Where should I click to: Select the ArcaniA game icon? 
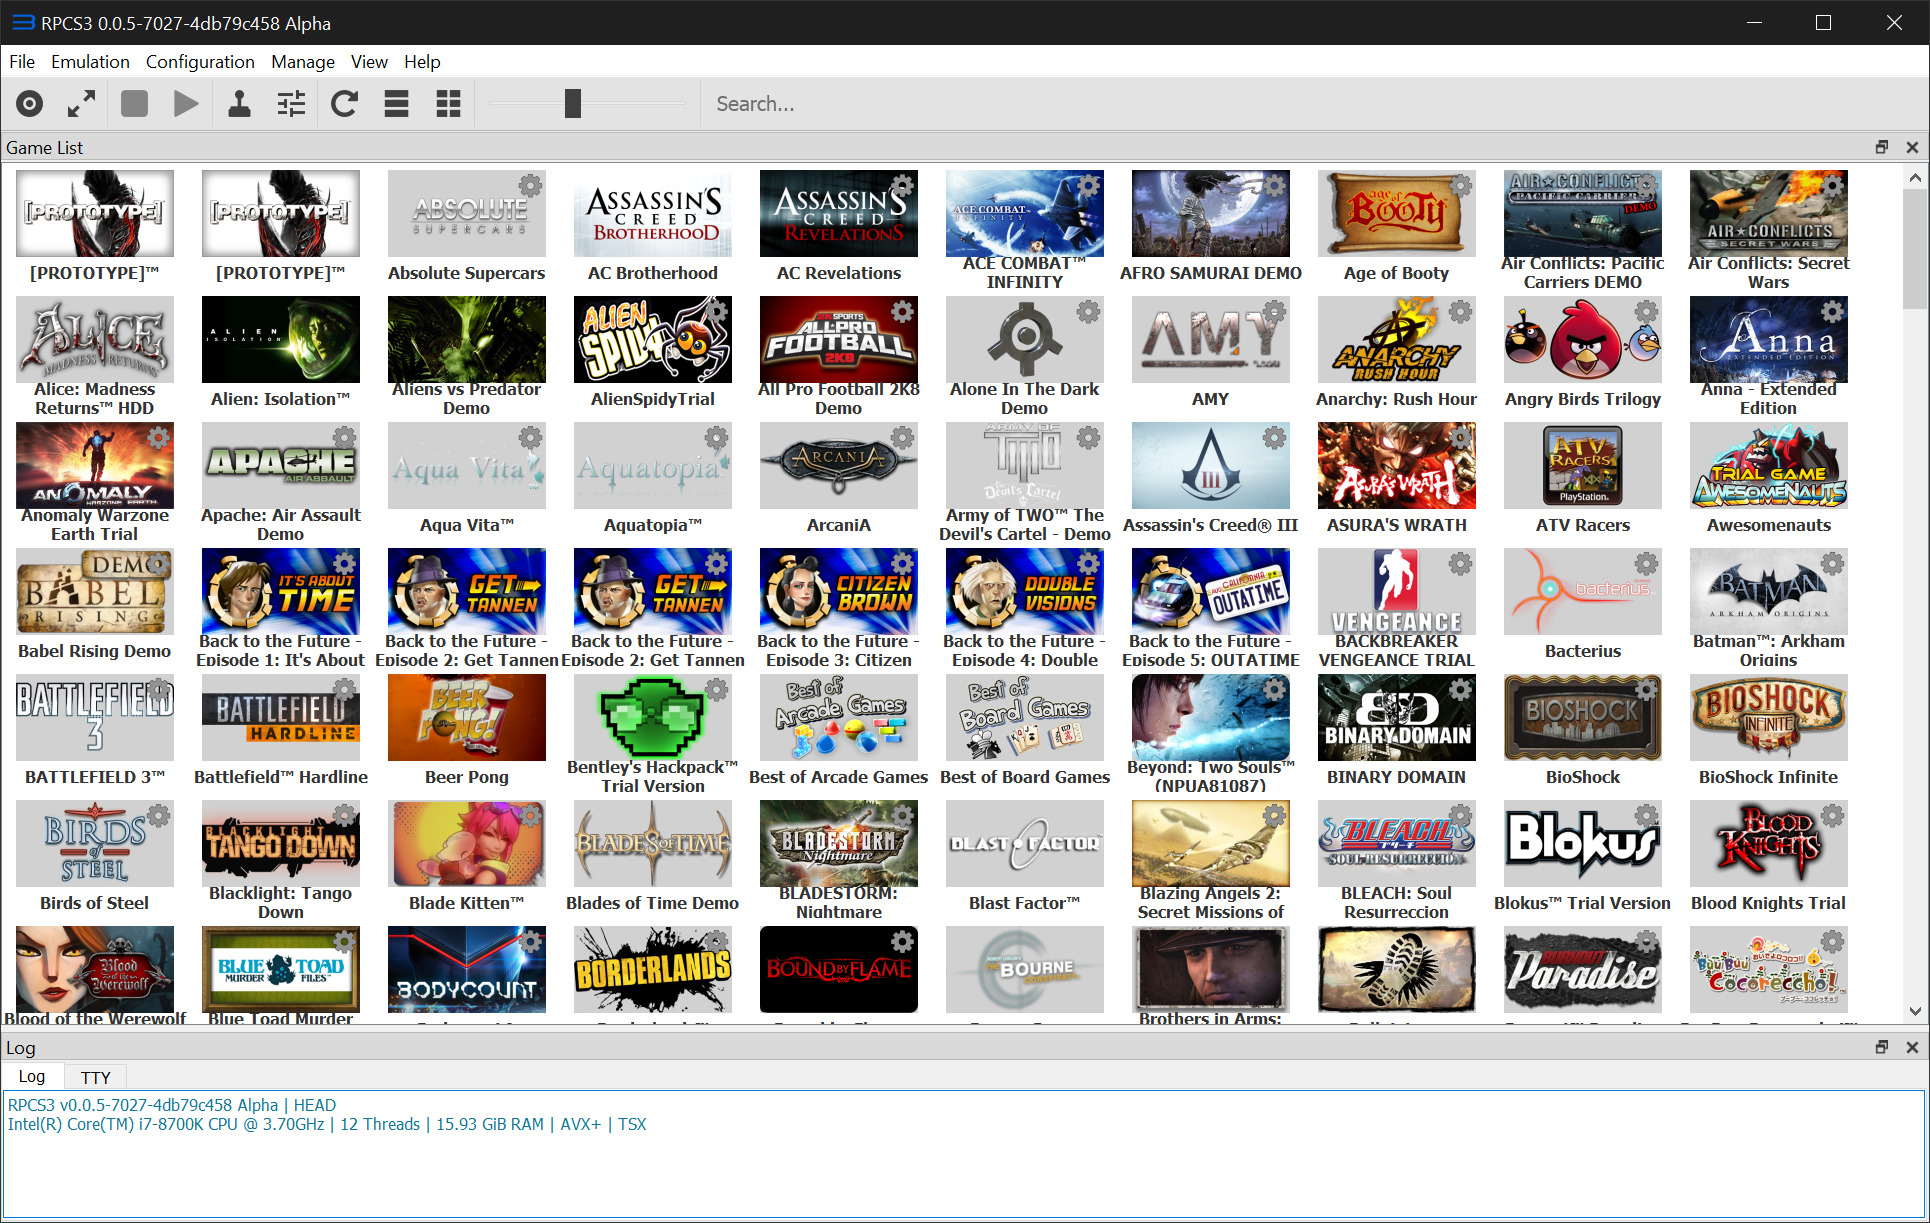point(839,465)
